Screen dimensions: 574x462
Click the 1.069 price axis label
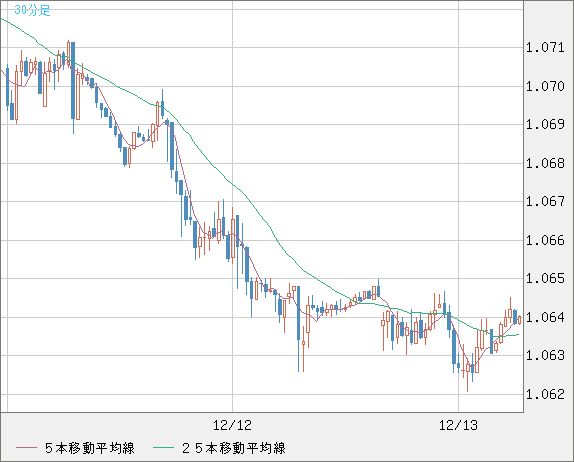545,124
